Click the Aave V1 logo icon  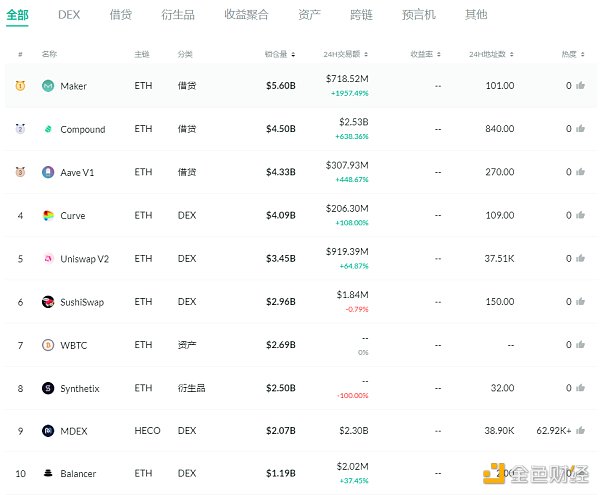click(48, 172)
